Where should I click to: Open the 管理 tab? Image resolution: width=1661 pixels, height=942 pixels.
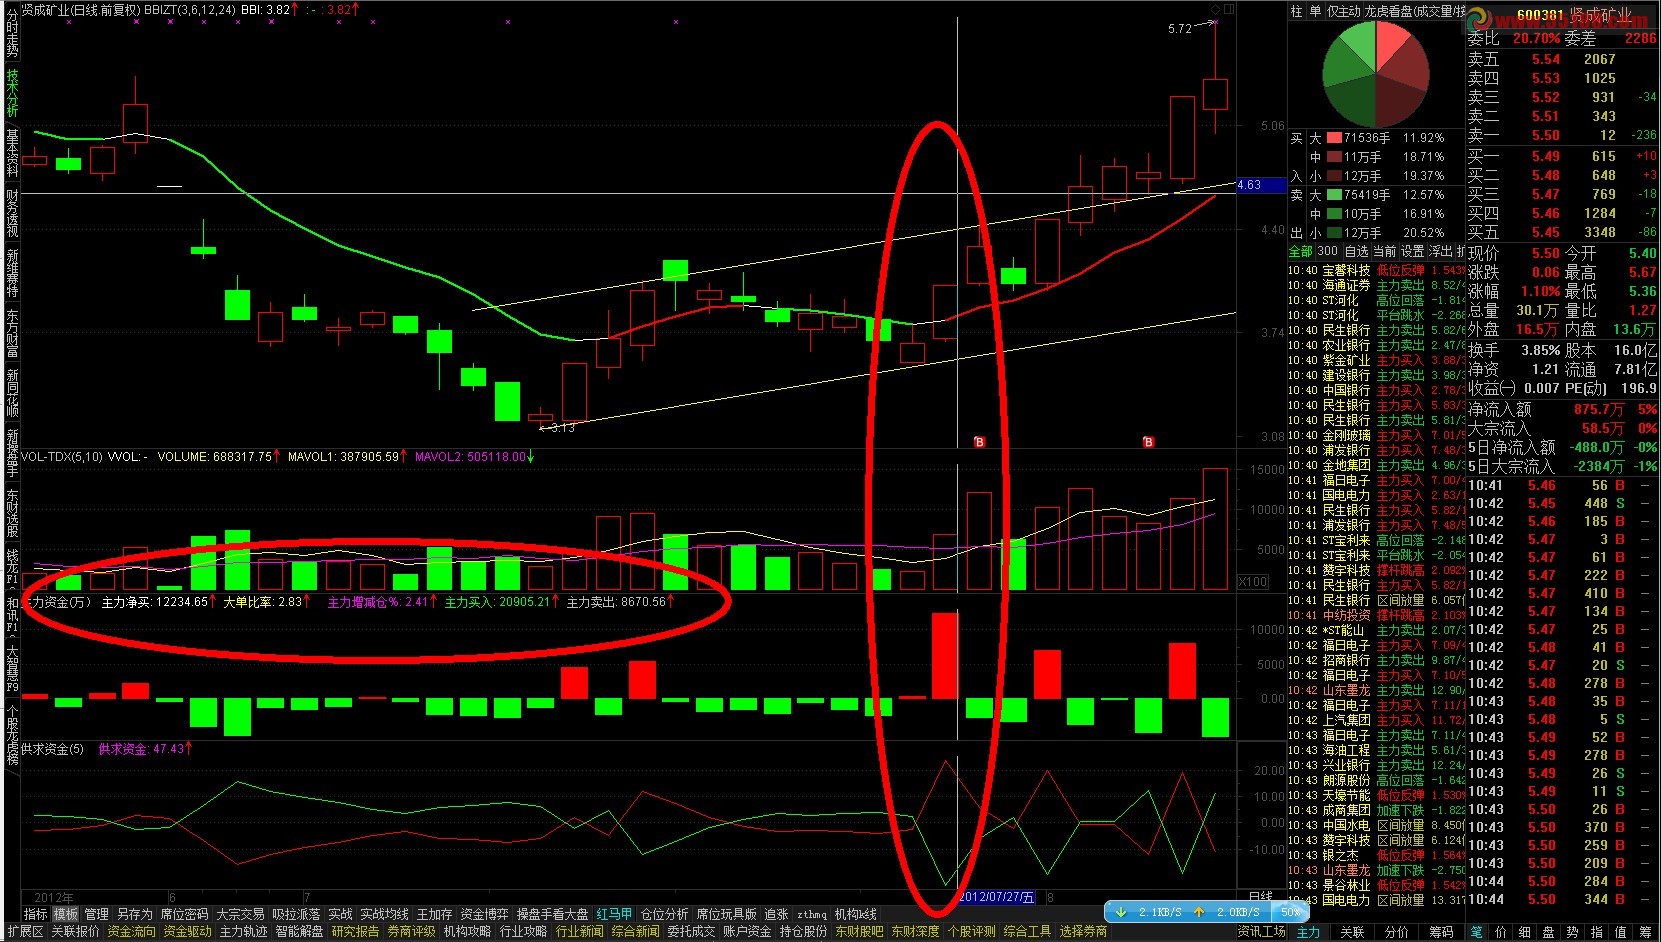tap(96, 914)
